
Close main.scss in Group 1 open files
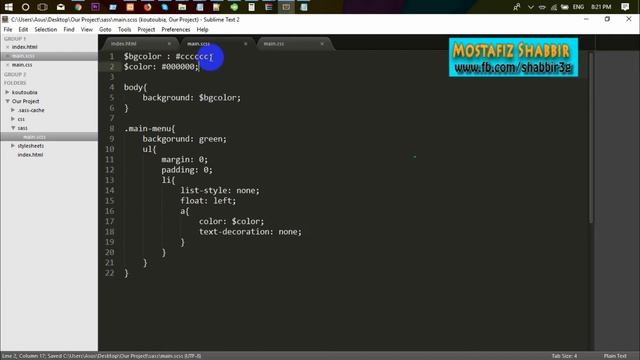(x=7, y=56)
